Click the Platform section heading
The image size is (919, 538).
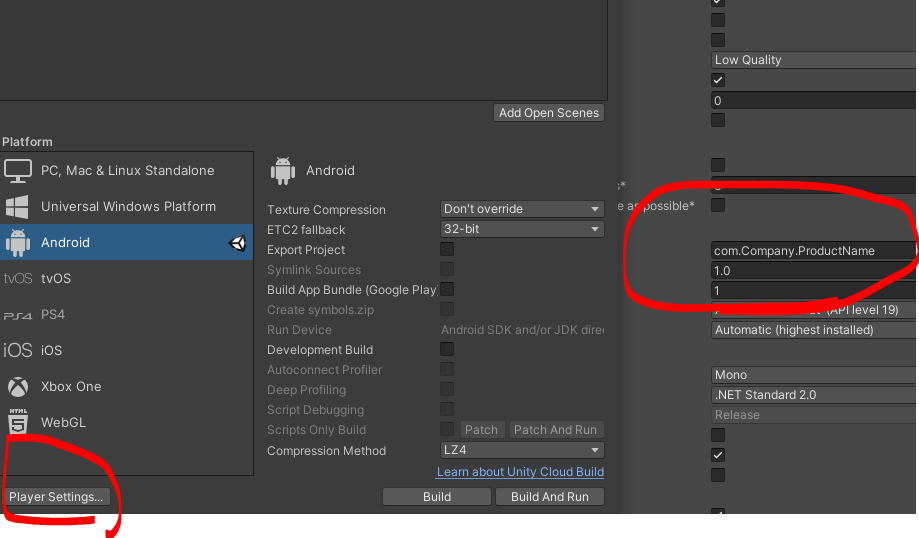coord(27,142)
